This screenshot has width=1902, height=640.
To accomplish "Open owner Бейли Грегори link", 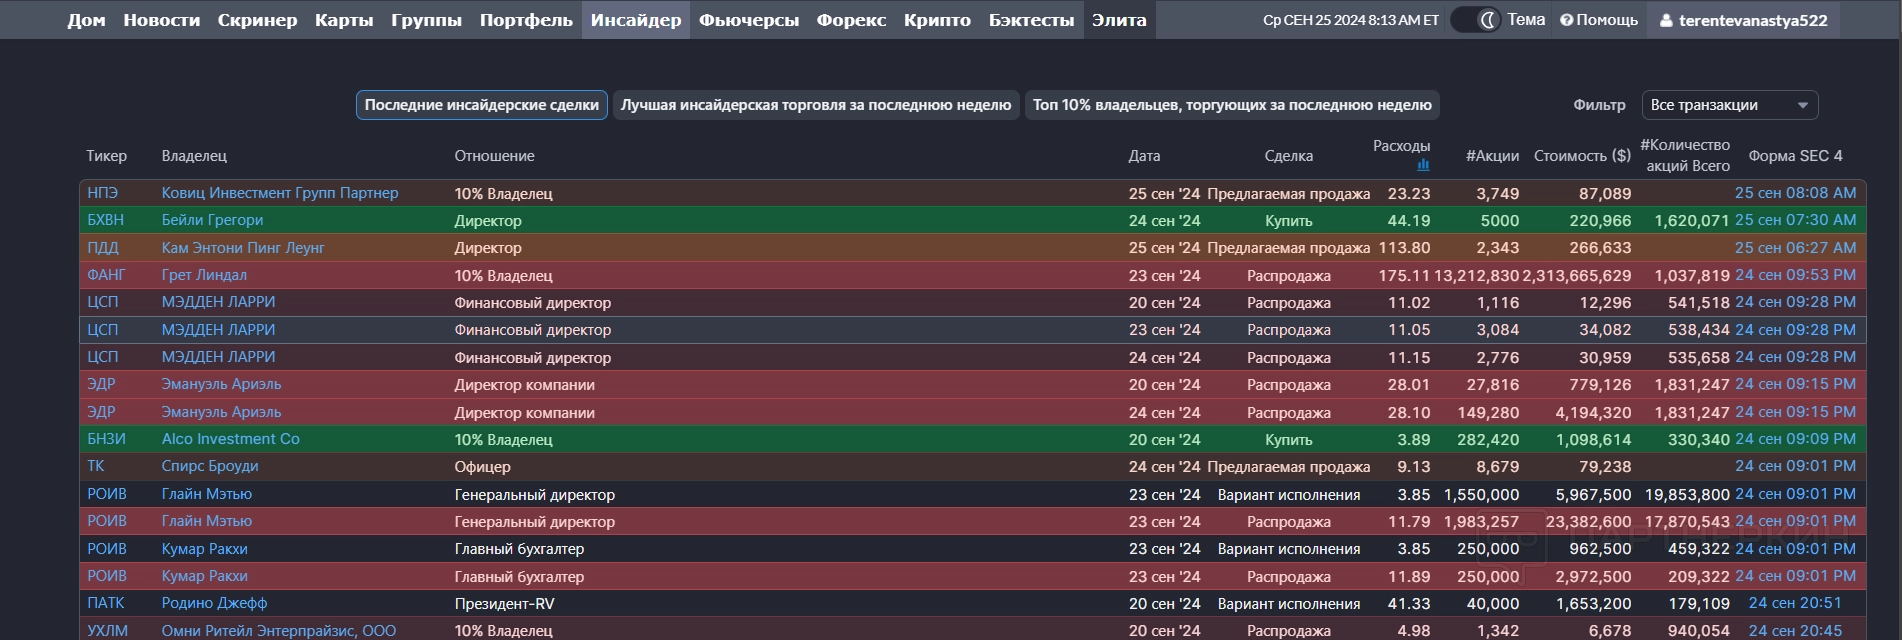I will pyautogui.click(x=212, y=220).
